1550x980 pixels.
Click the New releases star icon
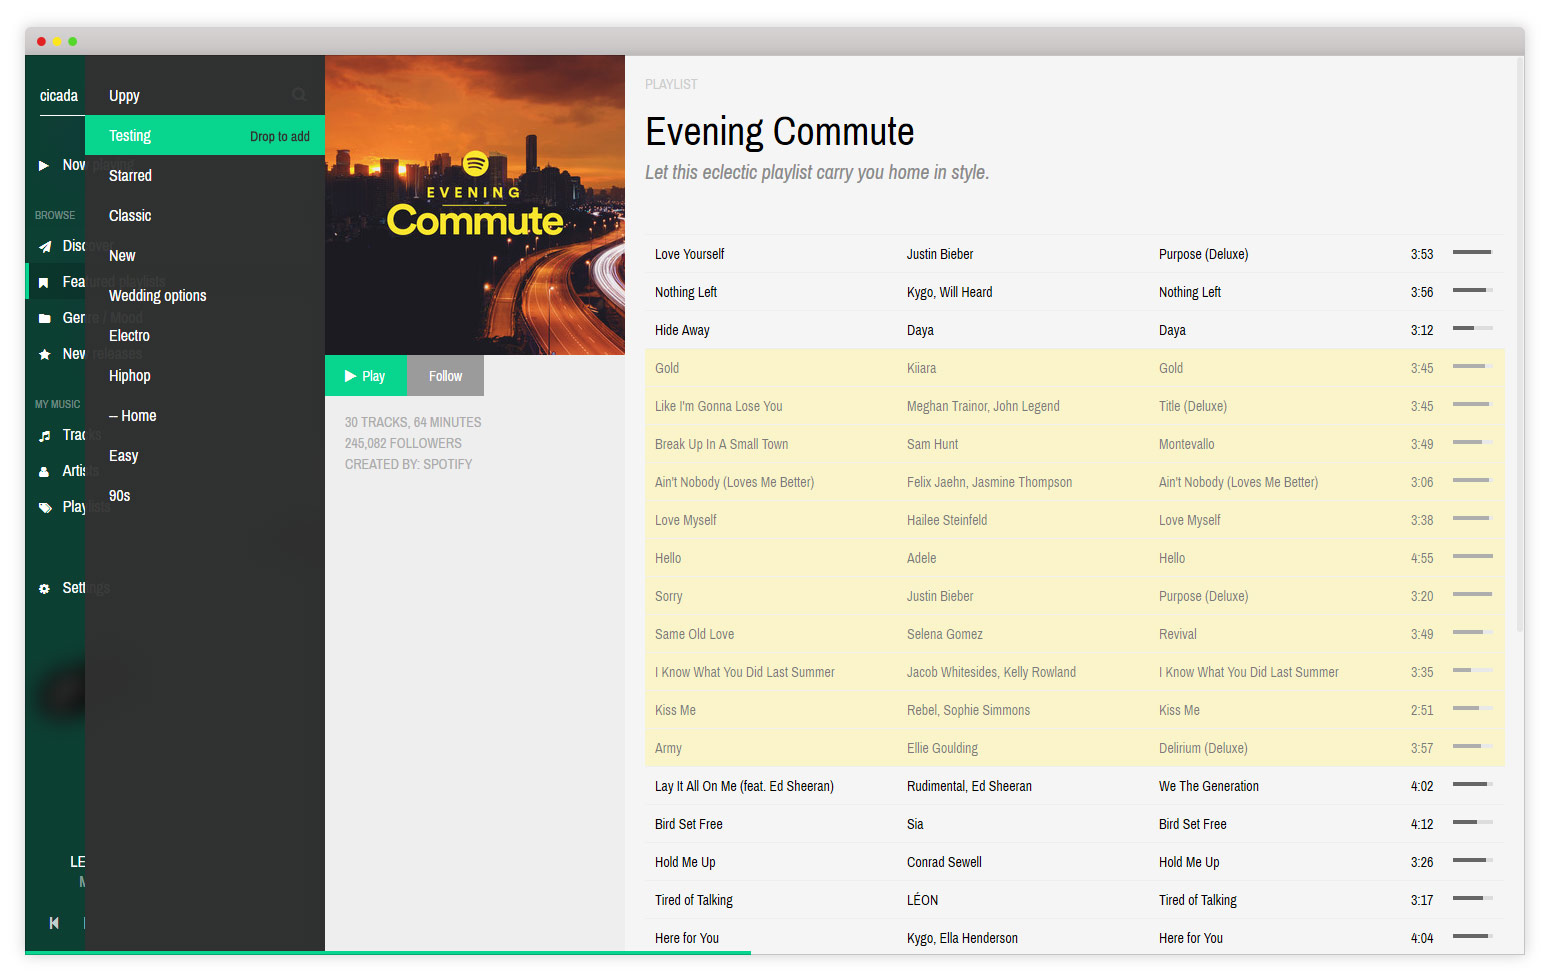[x=44, y=354]
